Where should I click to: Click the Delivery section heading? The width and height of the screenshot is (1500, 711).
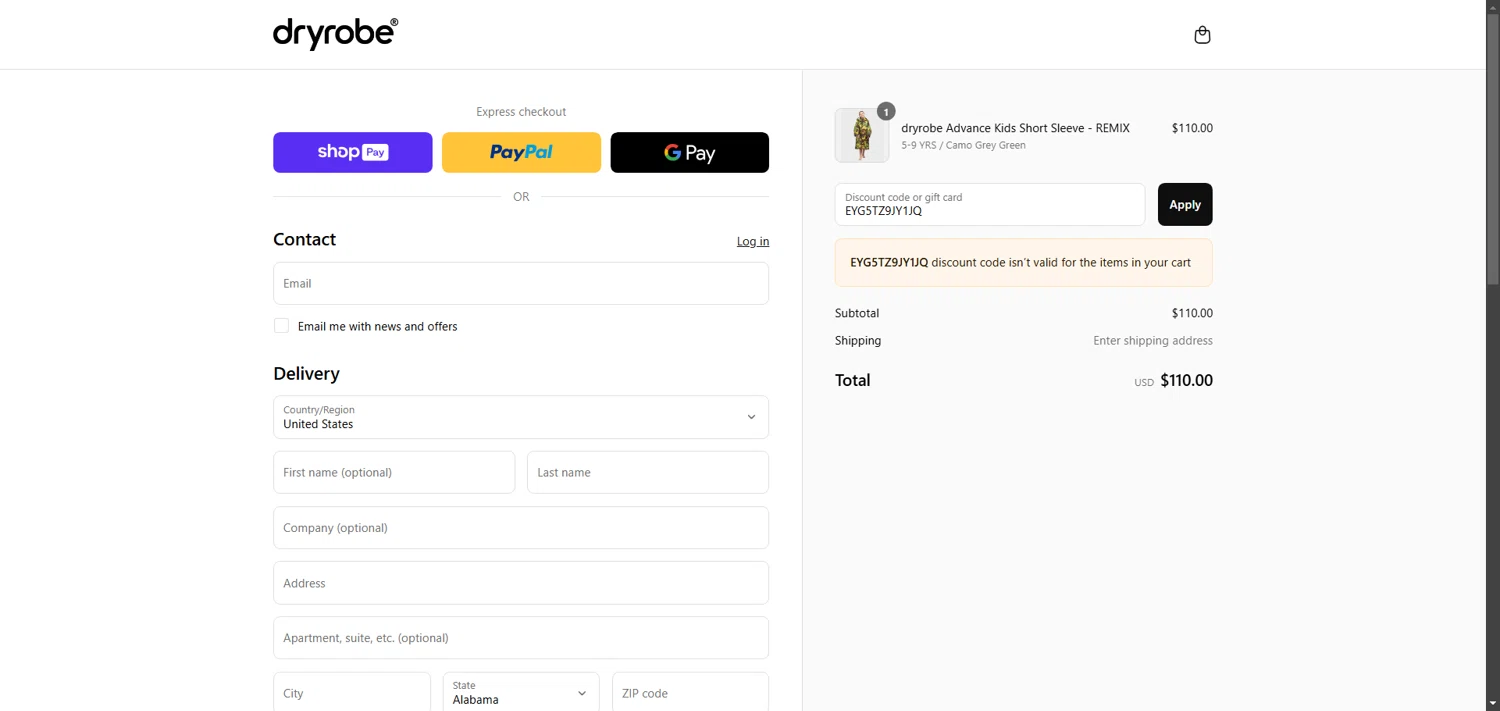pyautogui.click(x=306, y=373)
